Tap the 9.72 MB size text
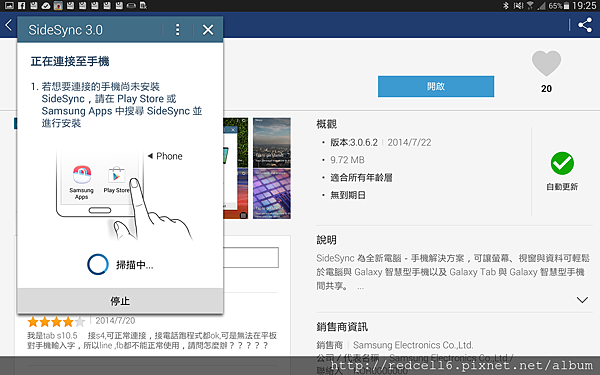 [347, 160]
